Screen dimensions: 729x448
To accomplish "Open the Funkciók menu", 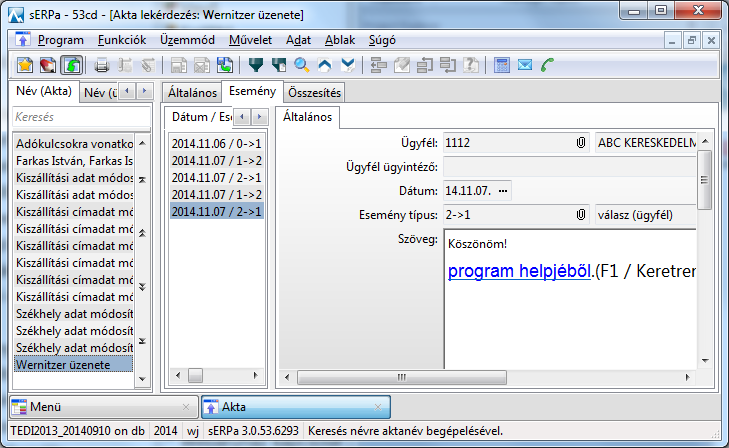I will pos(122,40).
